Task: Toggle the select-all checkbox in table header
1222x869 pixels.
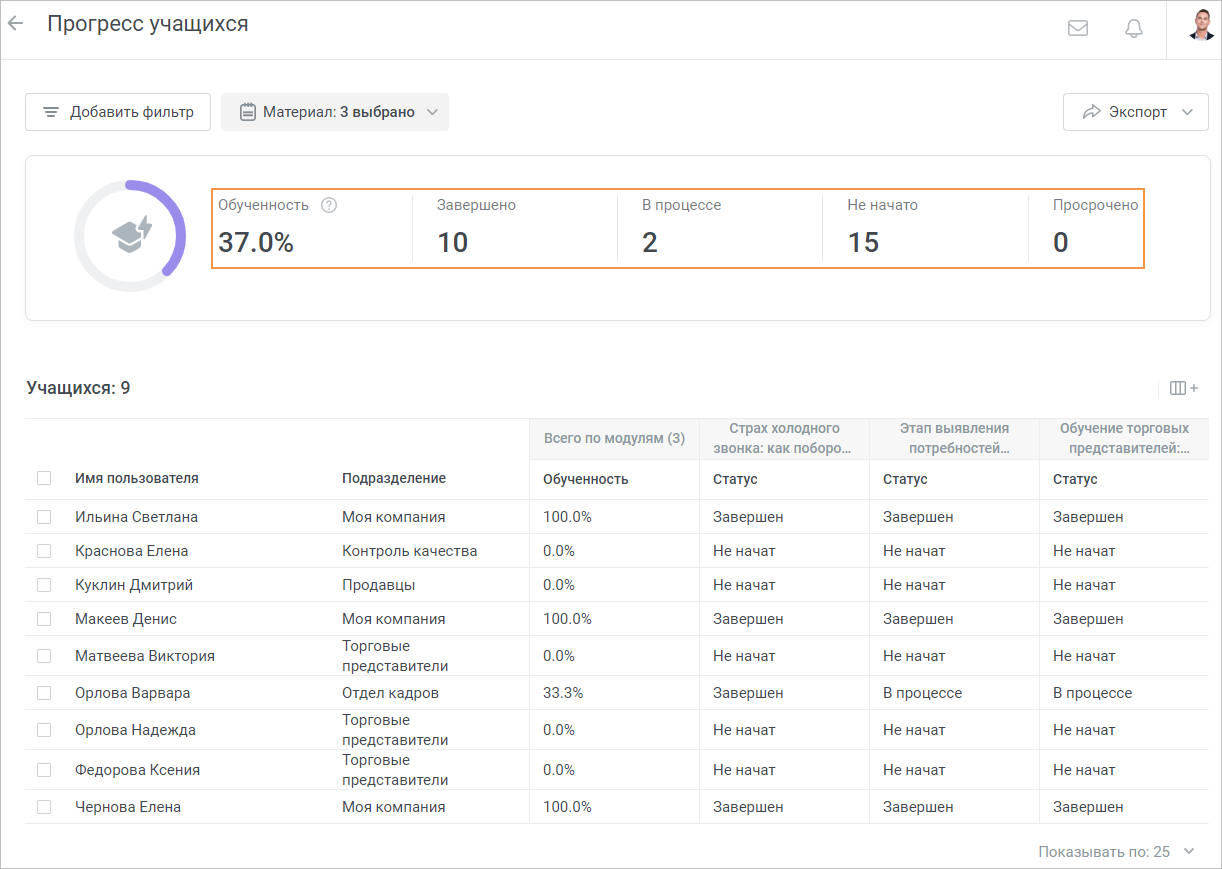Action: [x=44, y=478]
